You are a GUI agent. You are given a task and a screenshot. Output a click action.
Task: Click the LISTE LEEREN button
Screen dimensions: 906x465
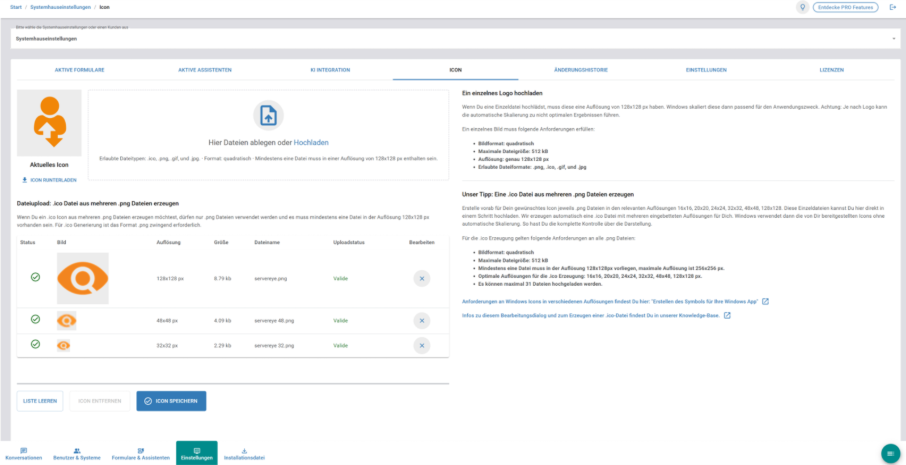[x=40, y=401]
